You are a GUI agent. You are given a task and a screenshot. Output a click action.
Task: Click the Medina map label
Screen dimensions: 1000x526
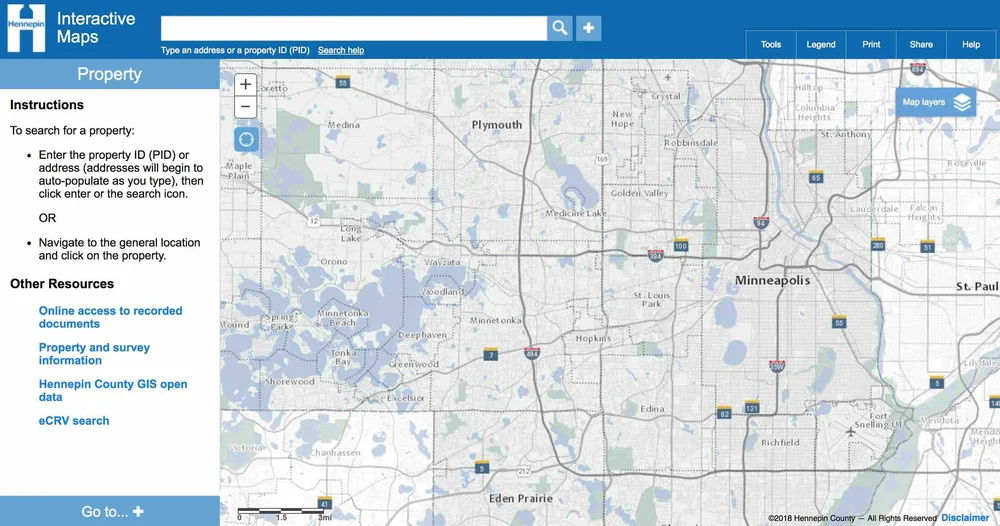pyautogui.click(x=344, y=125)
